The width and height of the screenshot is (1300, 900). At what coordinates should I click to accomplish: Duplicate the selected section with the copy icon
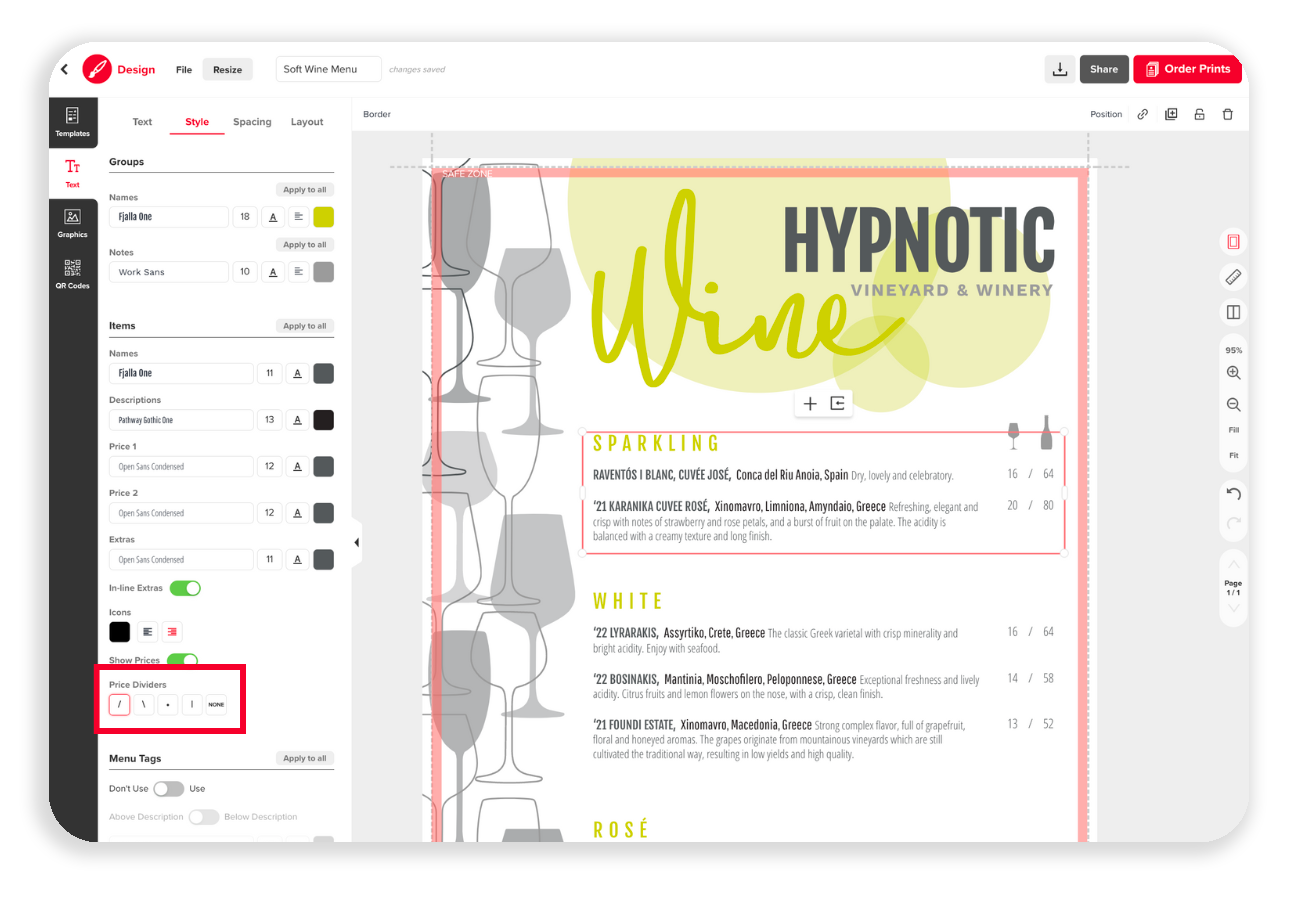[1171, 114]
